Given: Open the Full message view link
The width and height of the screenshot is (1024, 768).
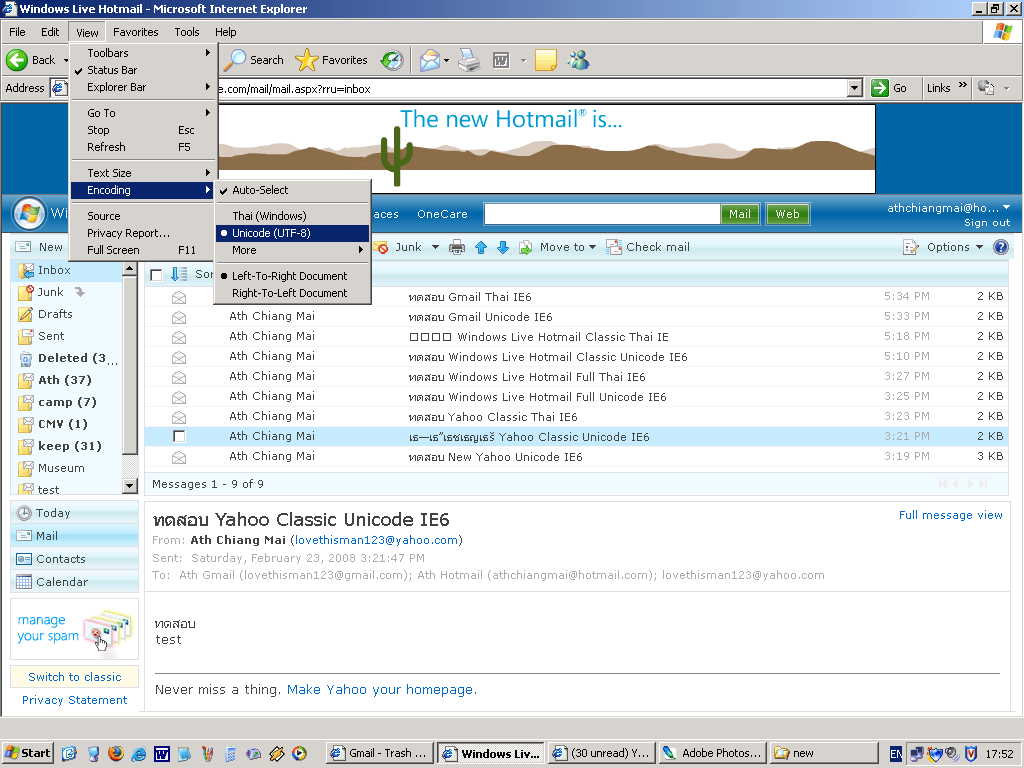Looking at the screenshot, I should (x=950, y=515).
